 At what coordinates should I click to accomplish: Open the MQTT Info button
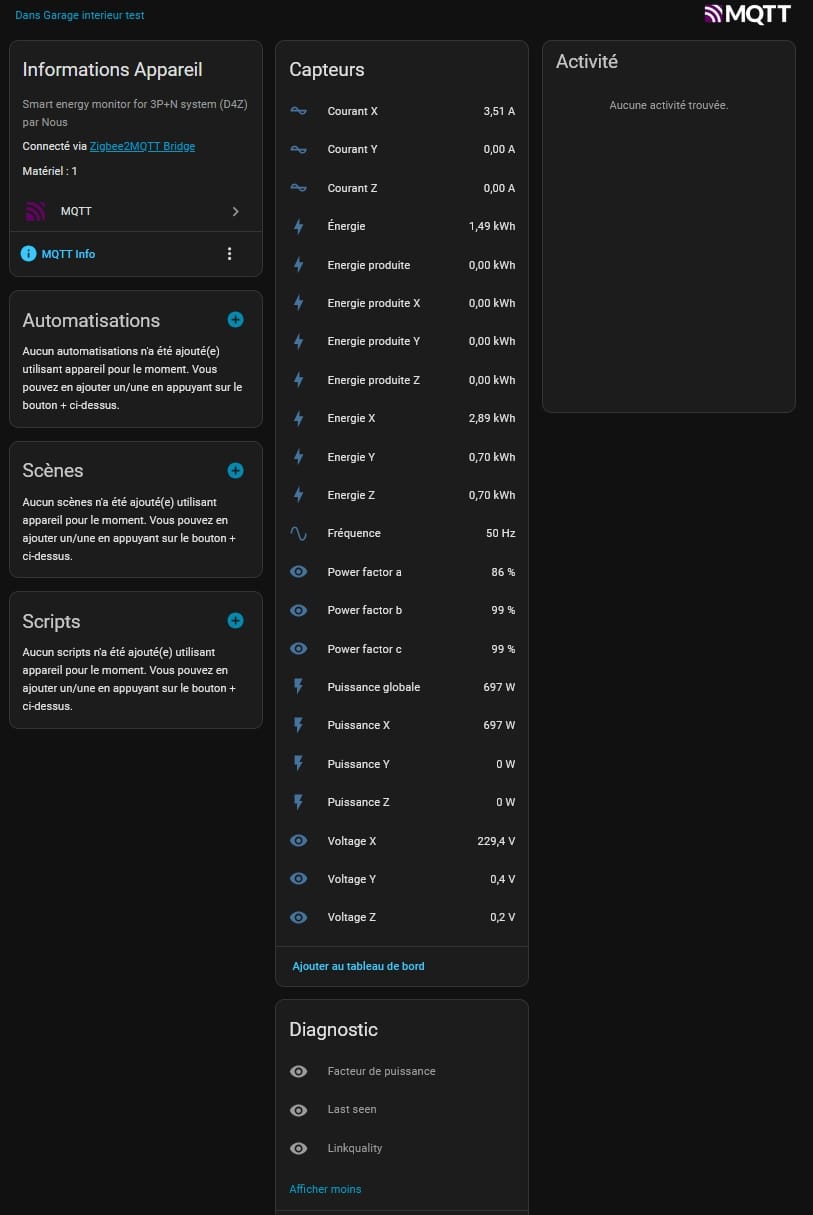[x=68, y=254]
